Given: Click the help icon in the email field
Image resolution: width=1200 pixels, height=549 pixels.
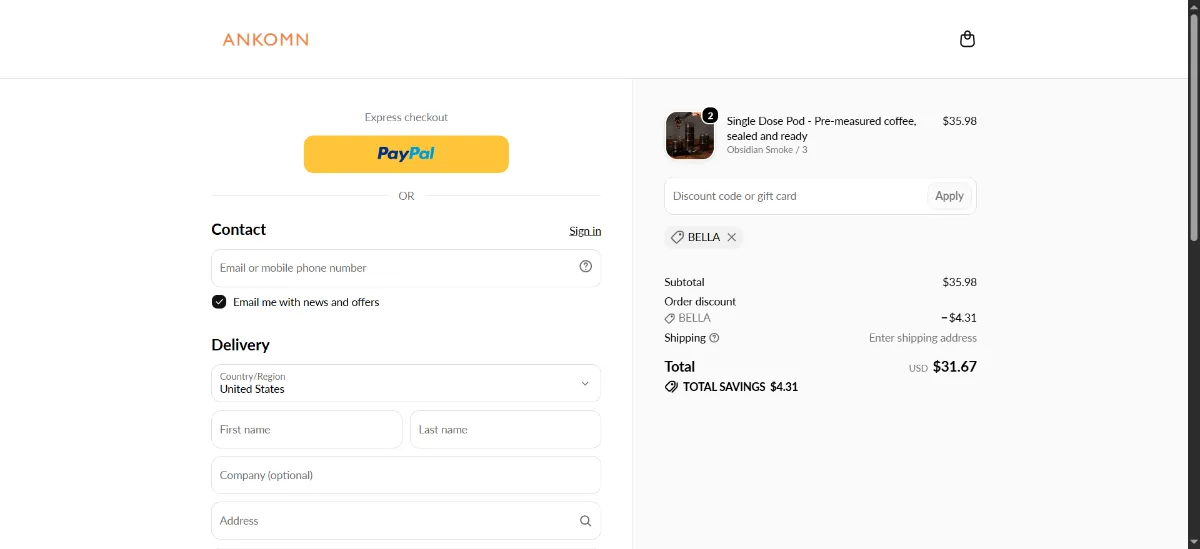Looking at the screenshot, I should click(586, 266).
